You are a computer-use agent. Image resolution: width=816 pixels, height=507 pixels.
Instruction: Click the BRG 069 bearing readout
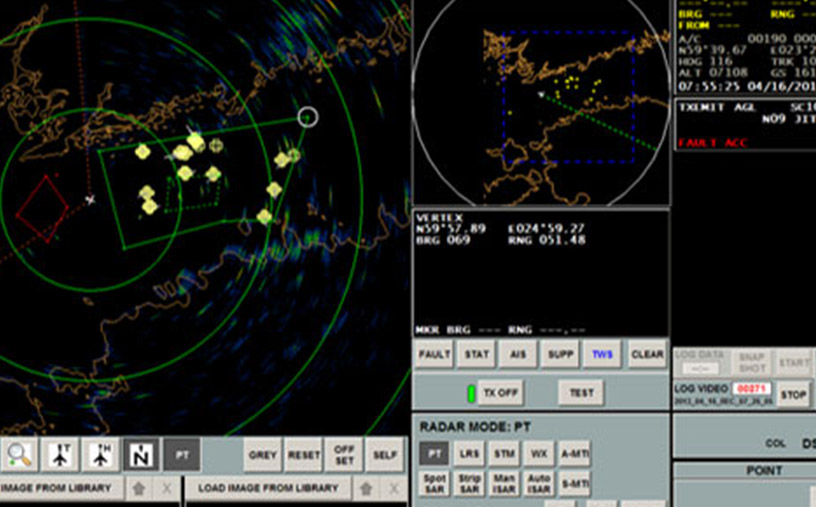click(443, 240)
